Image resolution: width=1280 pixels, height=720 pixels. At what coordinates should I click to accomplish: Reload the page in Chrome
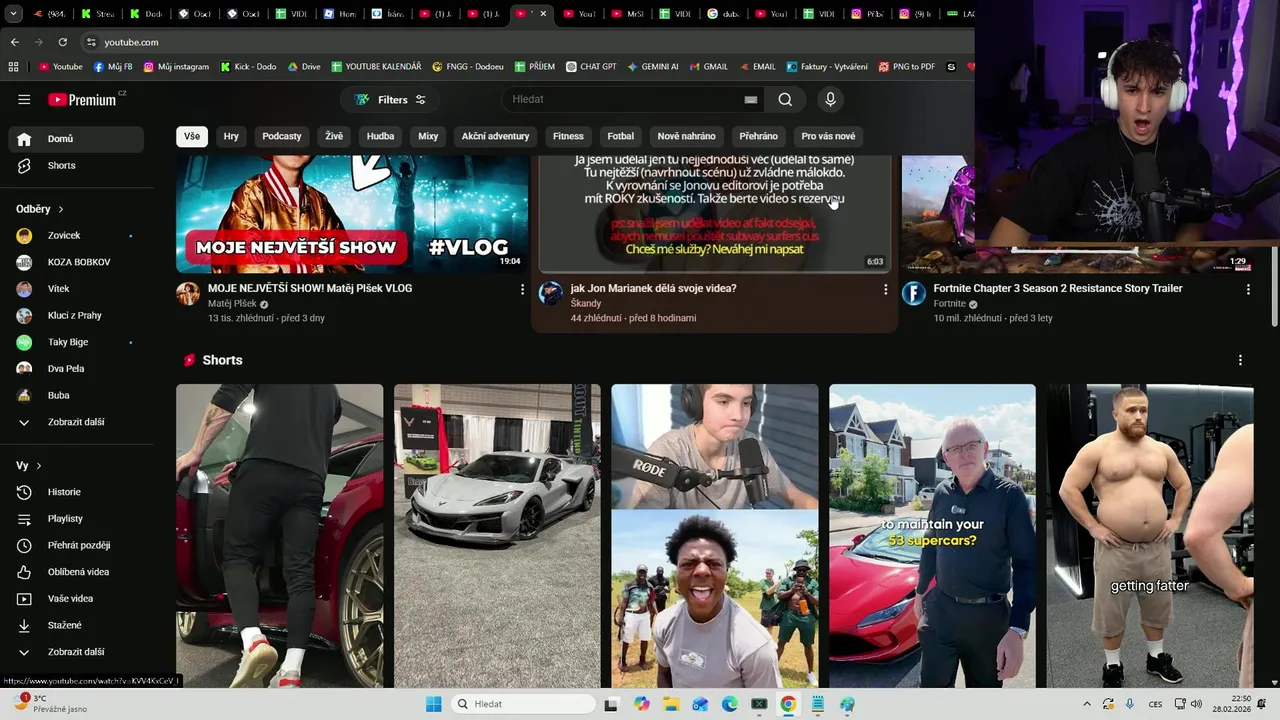[63, 42]
